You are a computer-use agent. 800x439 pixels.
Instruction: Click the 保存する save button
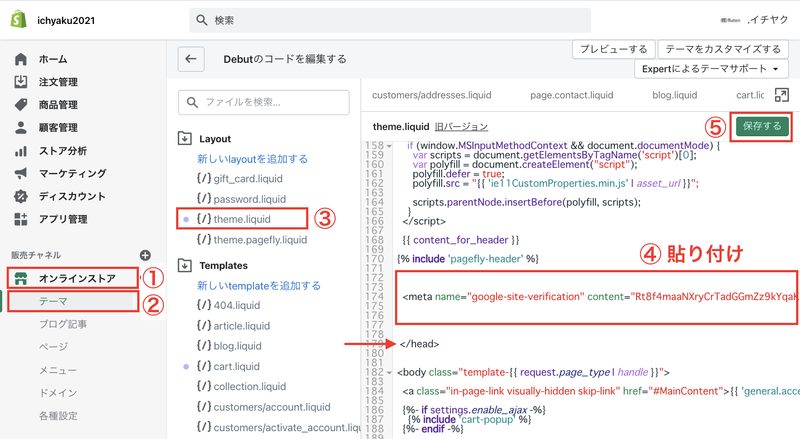pos(762,126)
